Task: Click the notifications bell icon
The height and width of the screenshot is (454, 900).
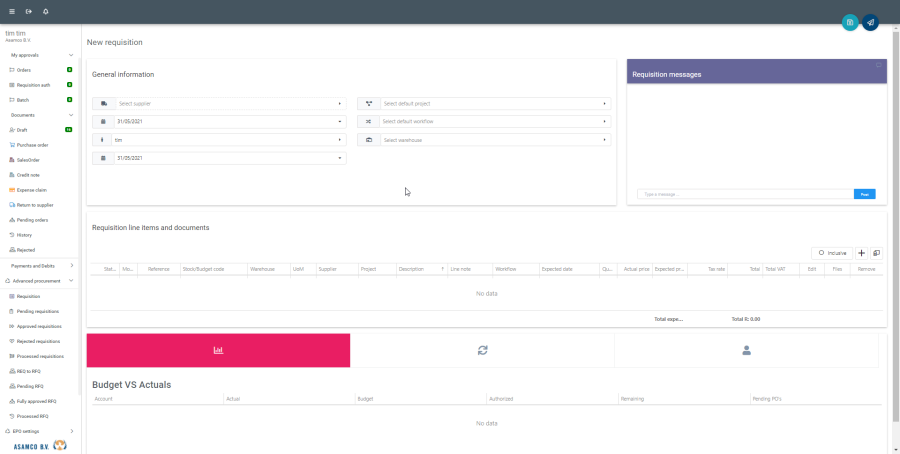Action: [x=46, y=11]
